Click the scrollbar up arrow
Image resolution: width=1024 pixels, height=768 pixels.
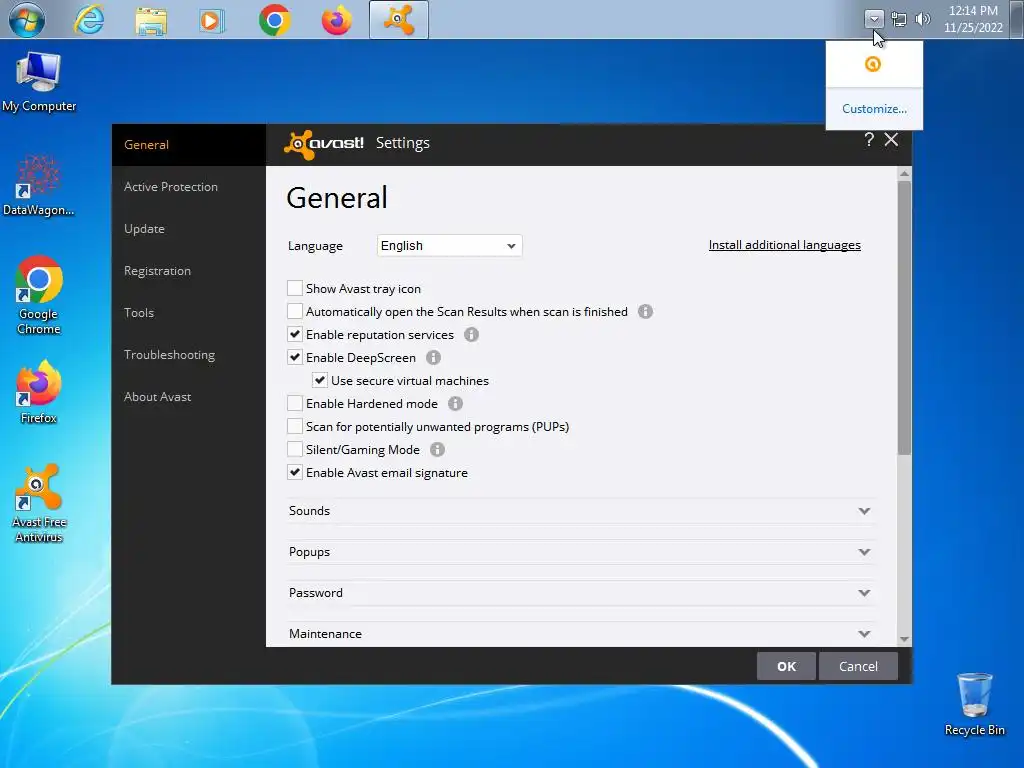tap(904, 173)
